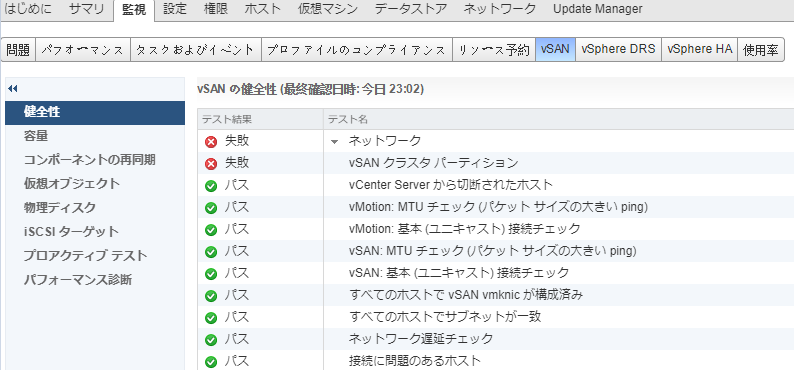Open the ネットワーク top tab
Viewport: 794px width, 370px height.
pyautogui.click(x=499, y=9)
